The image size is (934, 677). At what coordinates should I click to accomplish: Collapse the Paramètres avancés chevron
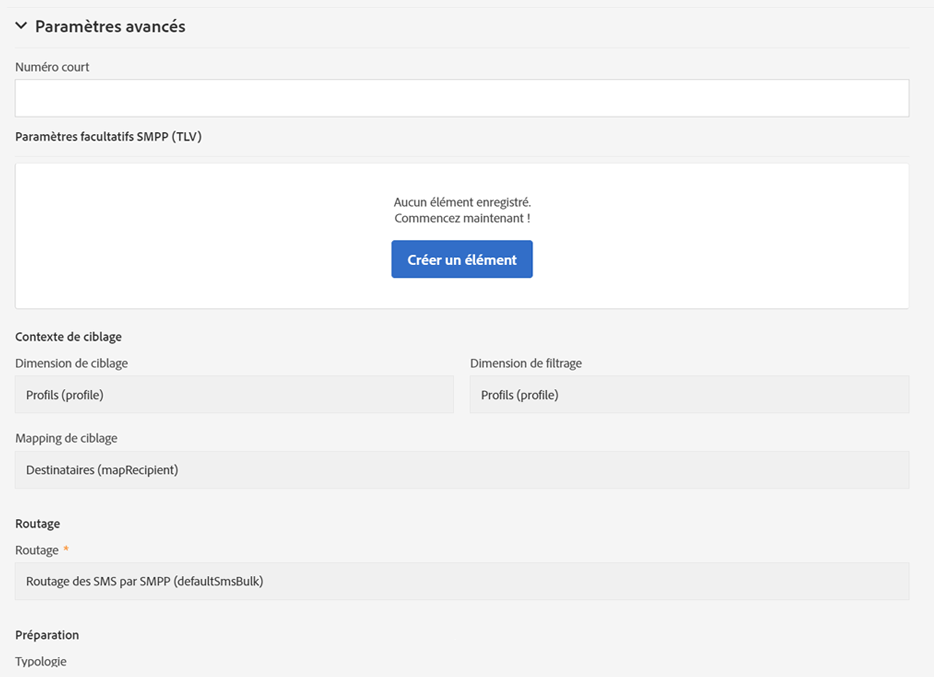click(x=21, y=27)
